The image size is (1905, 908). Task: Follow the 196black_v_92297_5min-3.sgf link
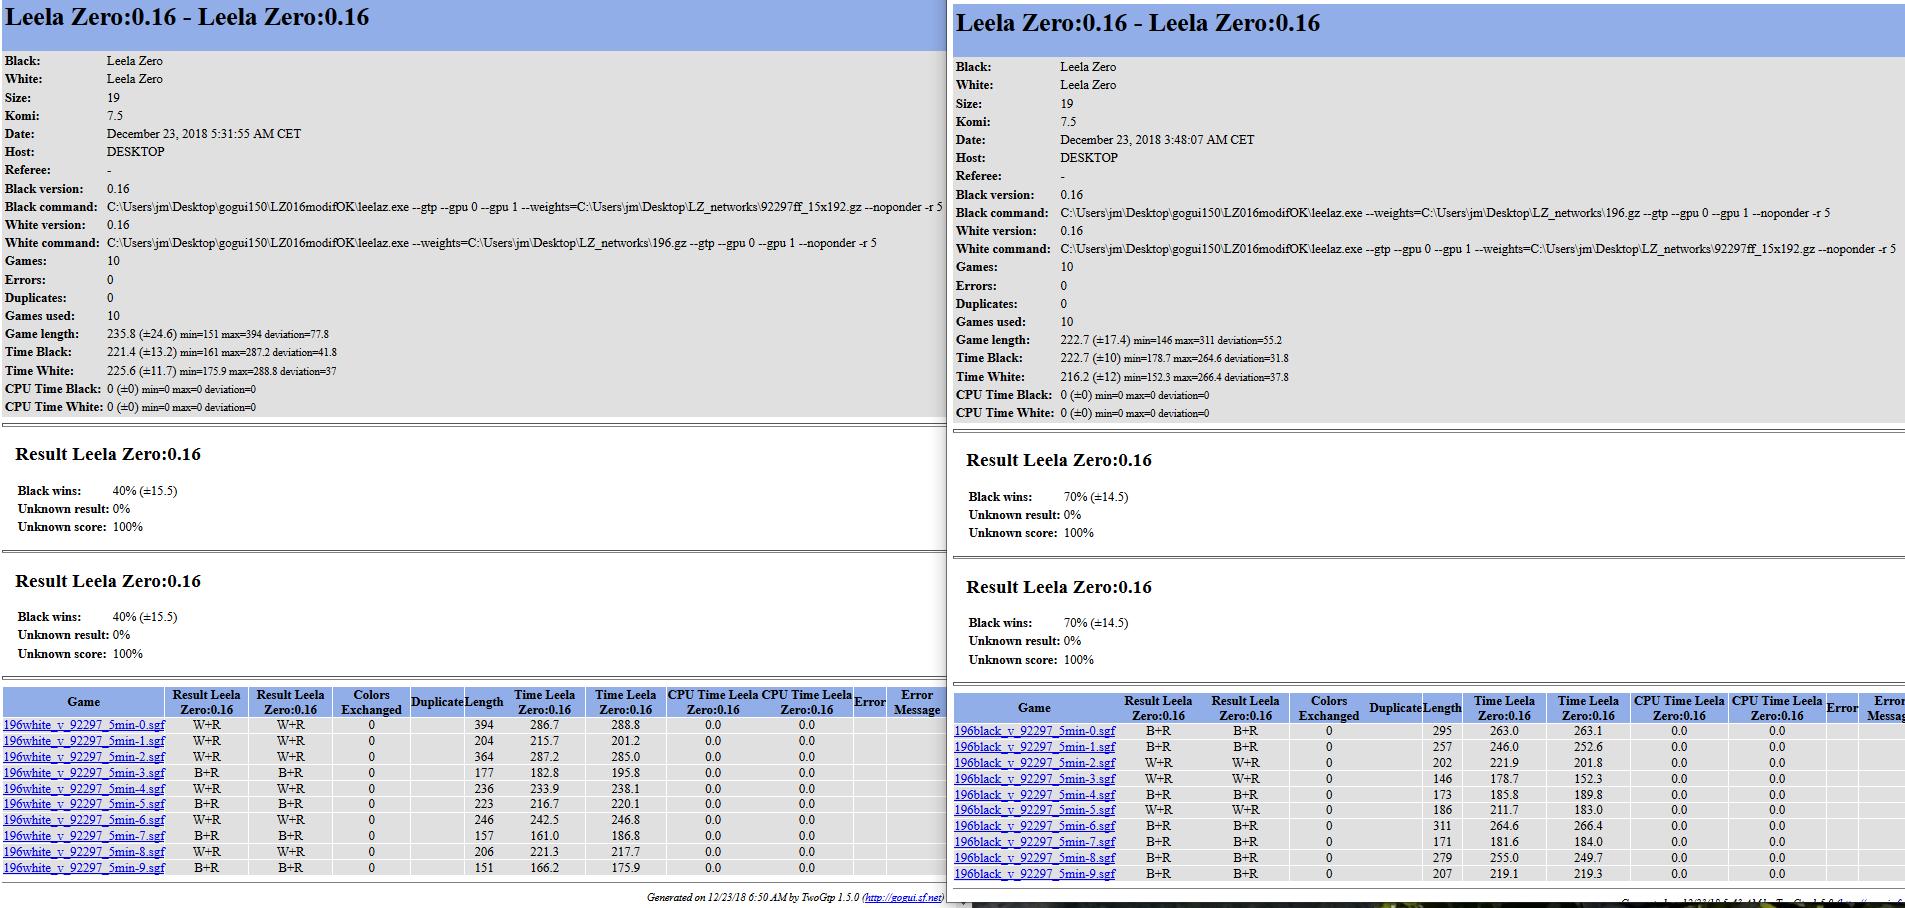pyautogui.click(x=1034, y=779)
